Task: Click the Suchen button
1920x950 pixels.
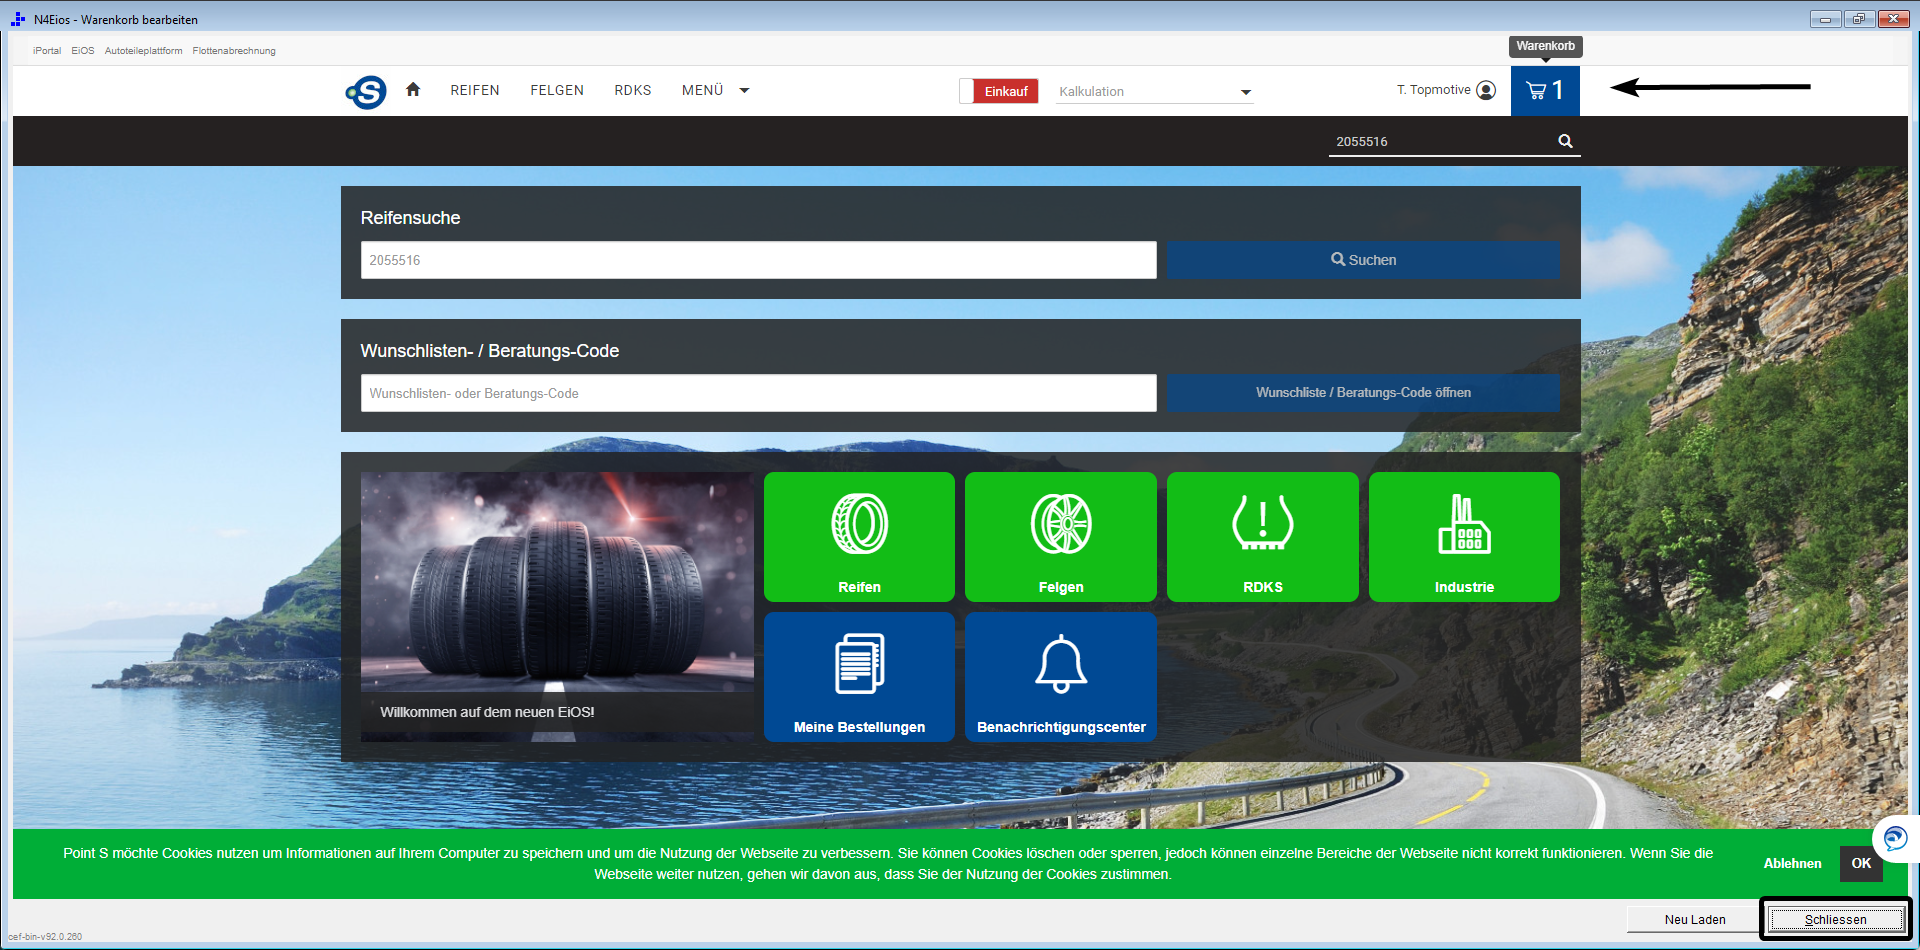Action: point(1363,260)
